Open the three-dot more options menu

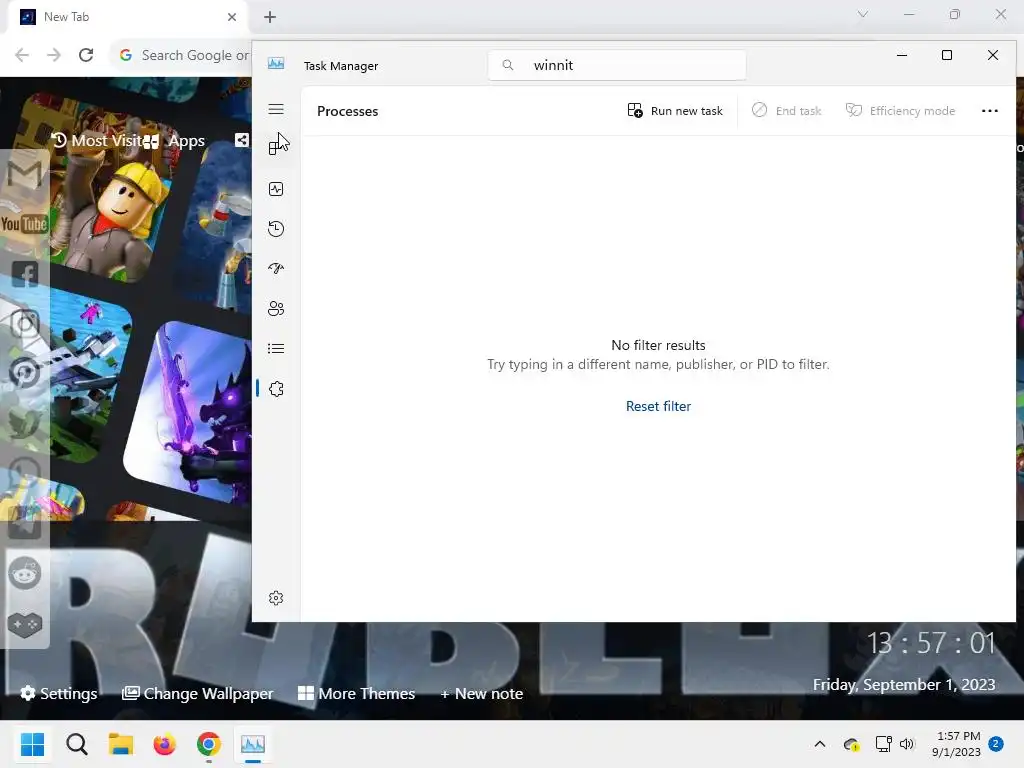tap(989, 111)
